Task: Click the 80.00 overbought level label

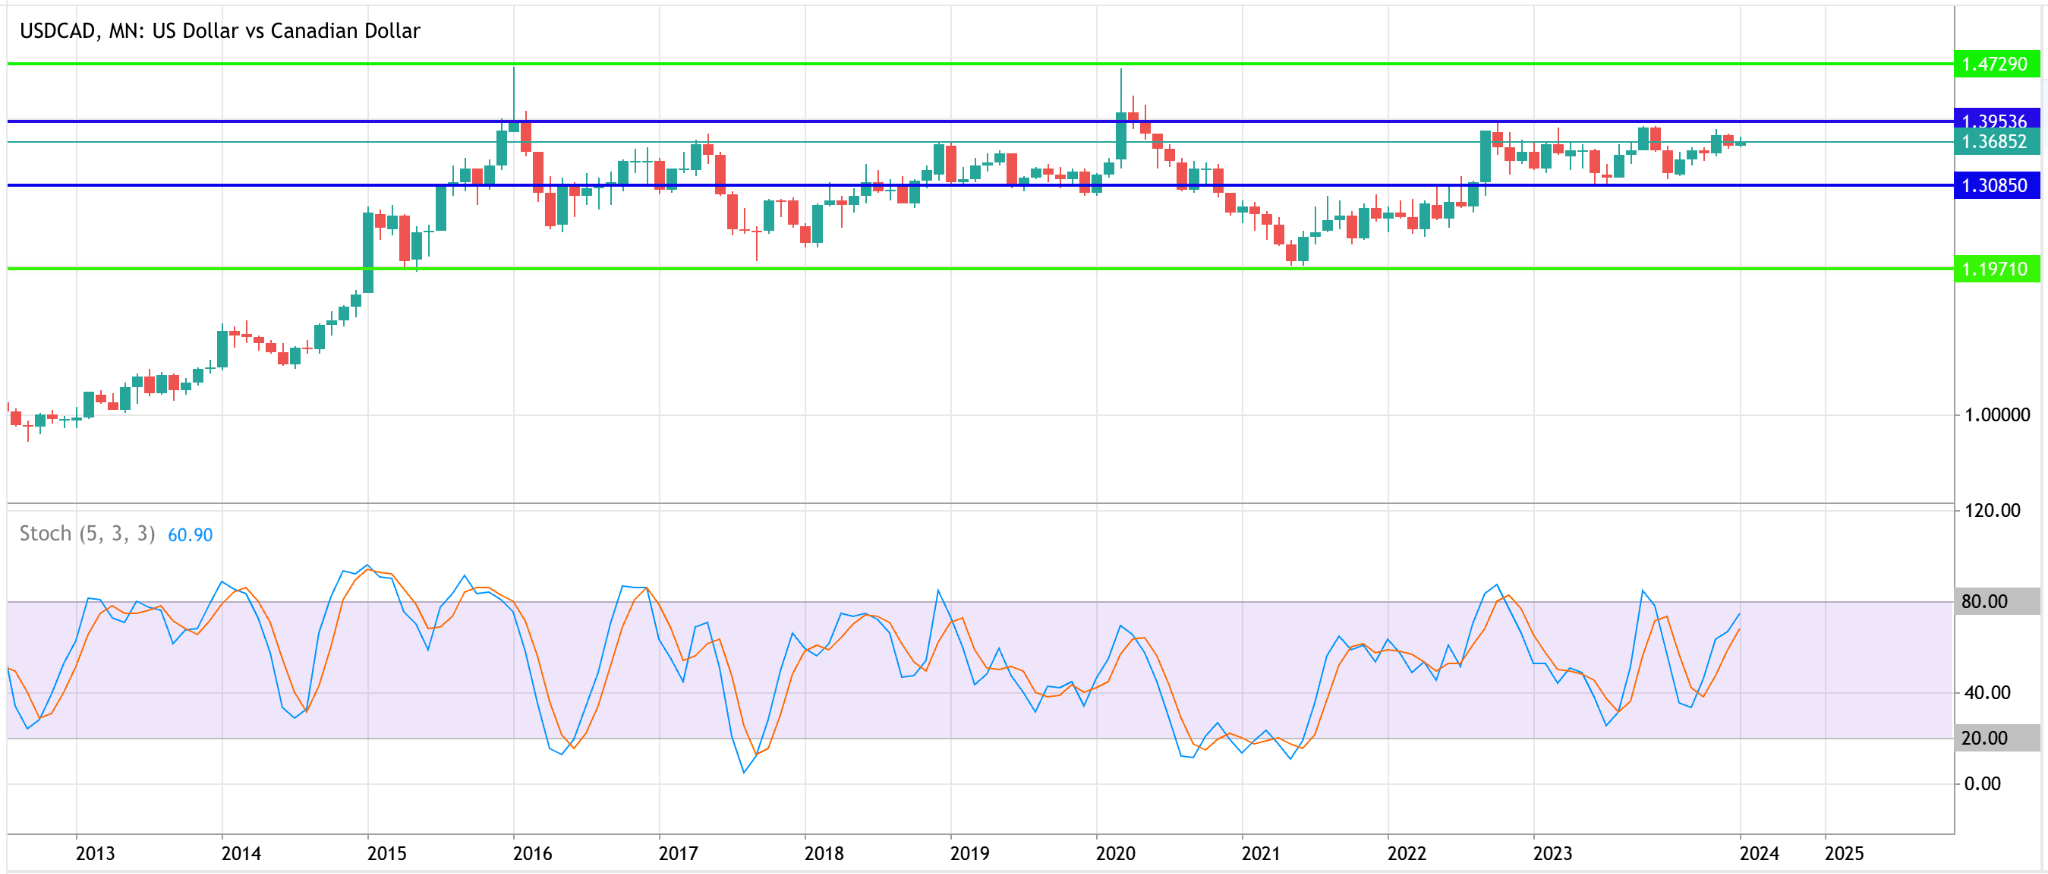Action: (1997, 601)
